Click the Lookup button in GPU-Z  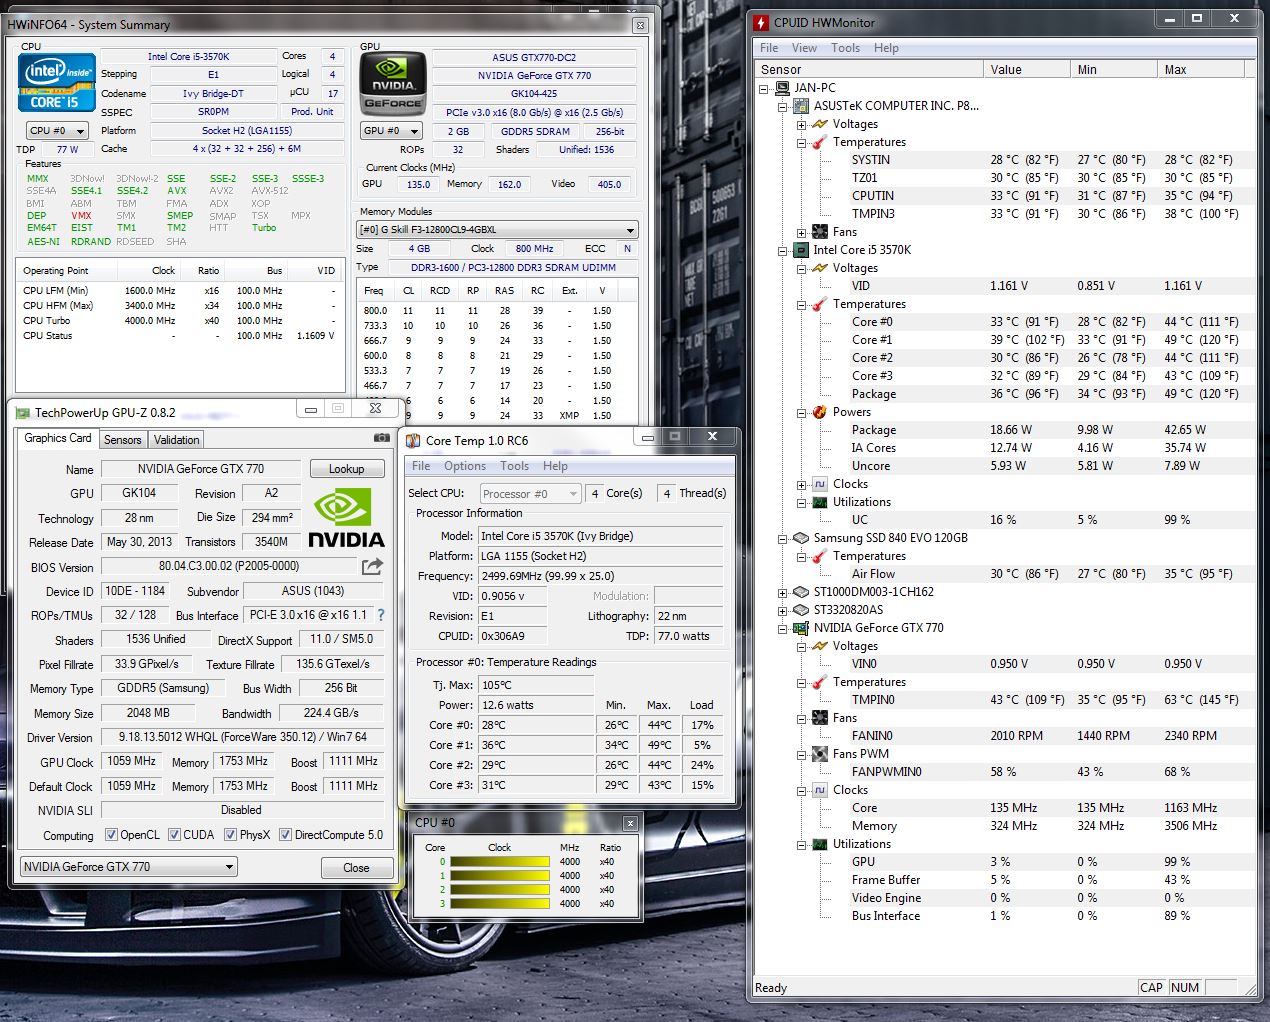pos(346,469)
